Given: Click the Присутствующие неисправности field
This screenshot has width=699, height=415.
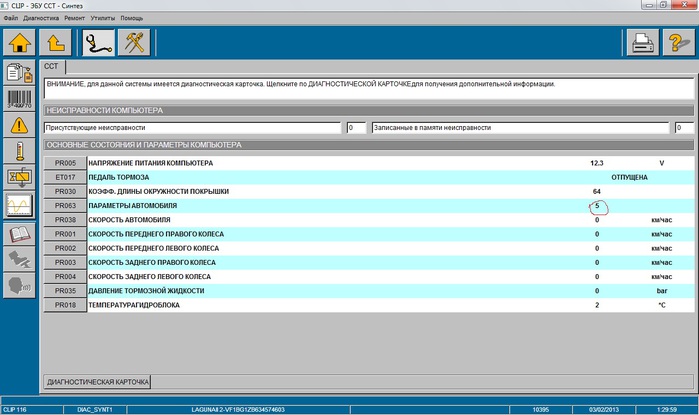Looking at the screenshot, I should pyautogui.click(x=193, y=128).
